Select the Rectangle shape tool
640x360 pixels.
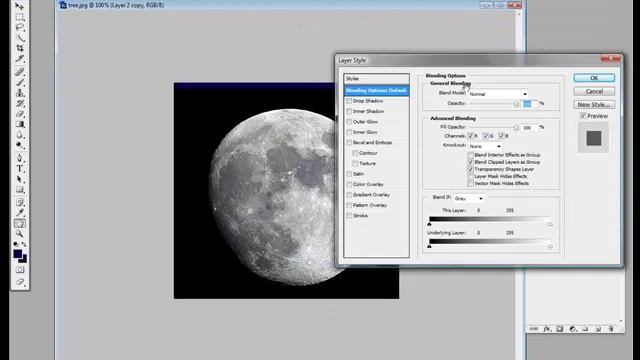20,190
